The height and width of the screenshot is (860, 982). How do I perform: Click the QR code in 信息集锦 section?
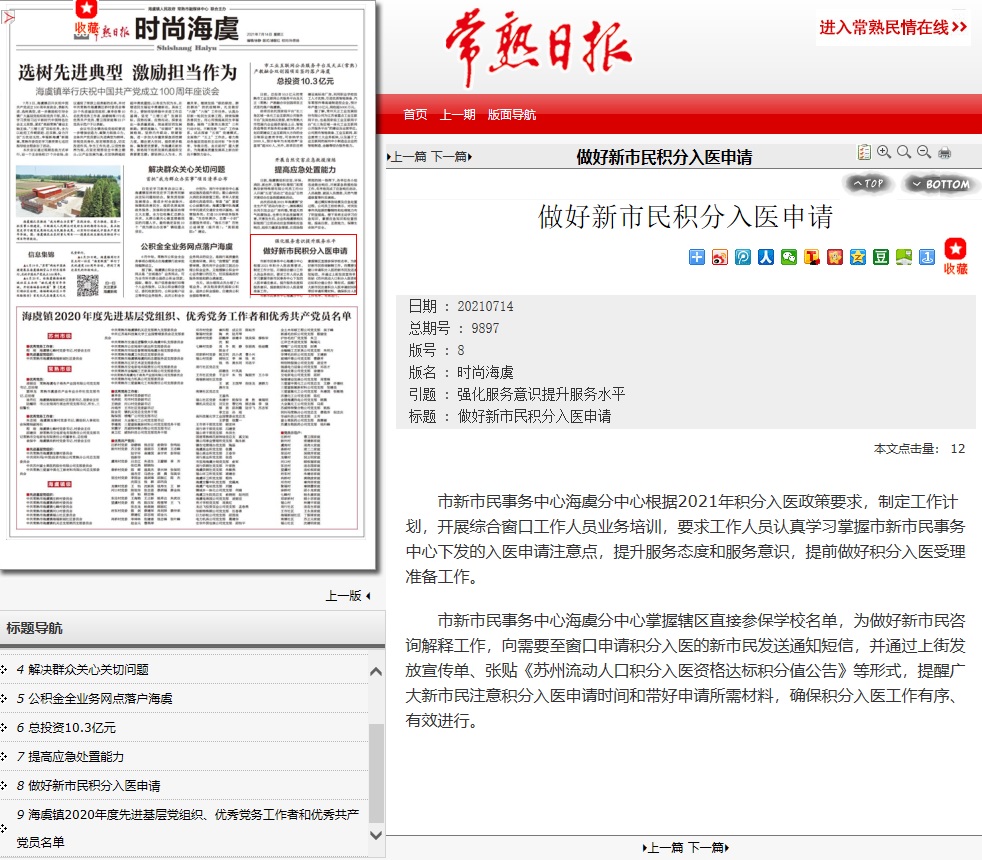coord(87,285)
